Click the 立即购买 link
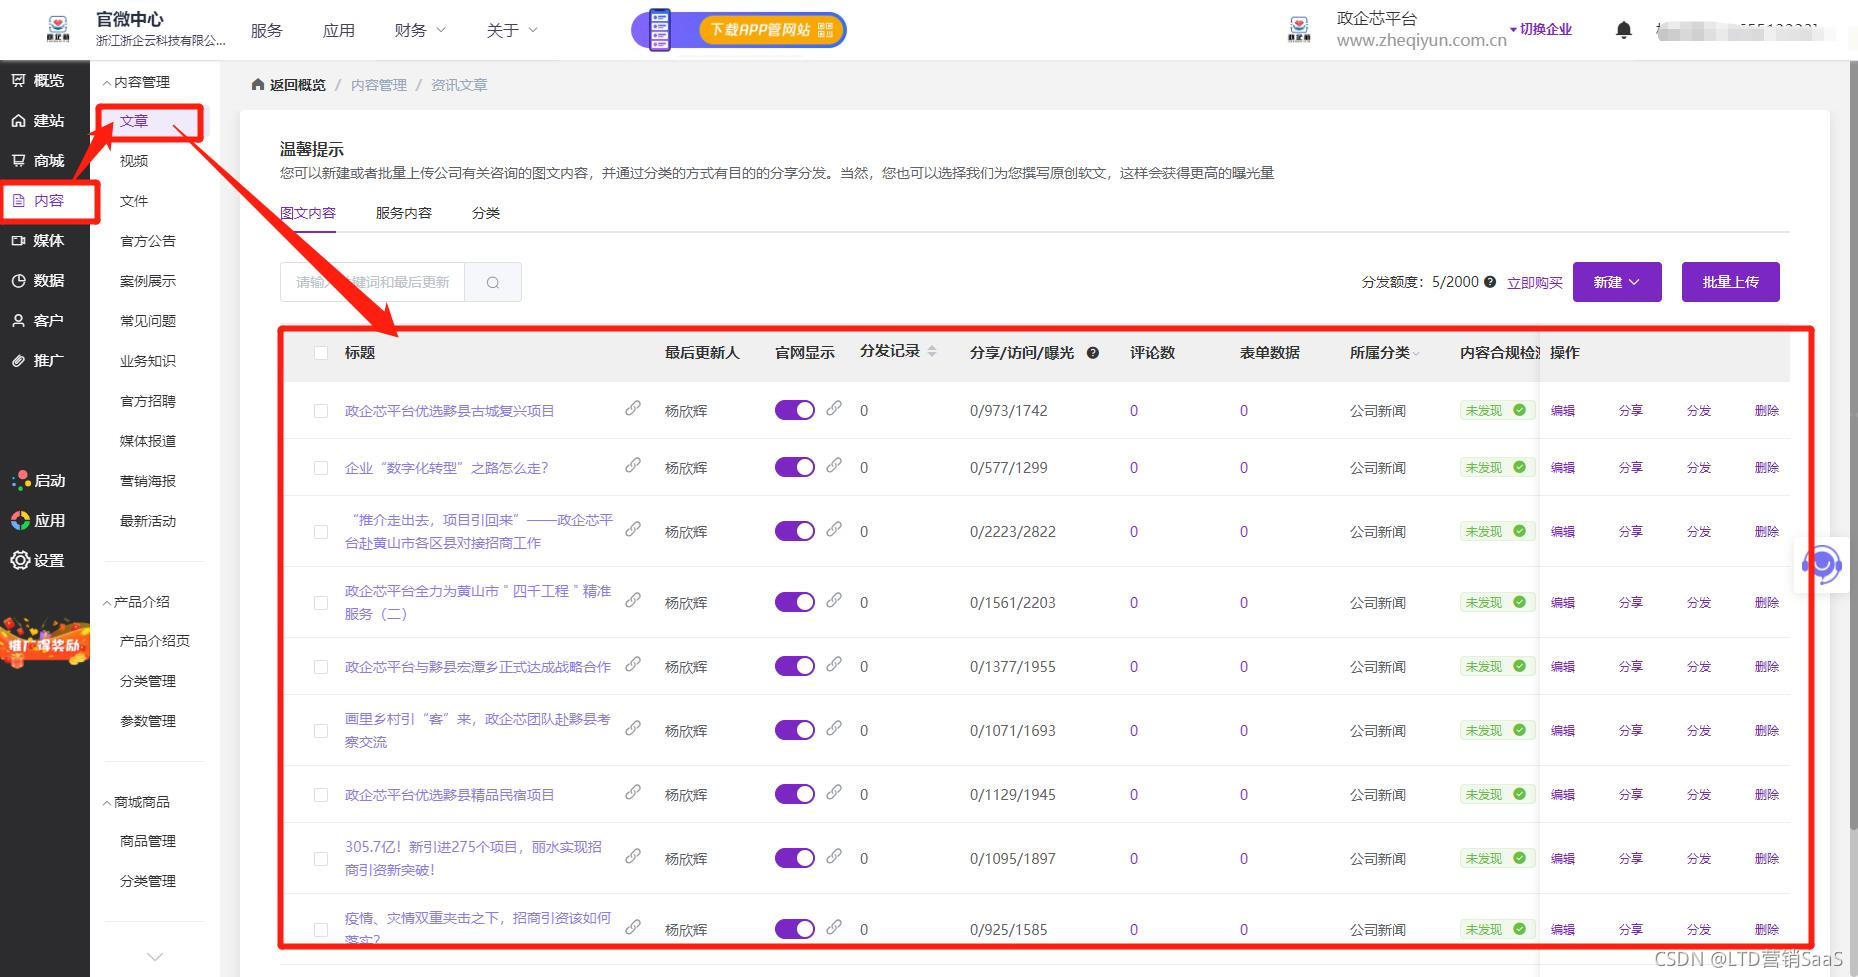 pyautogui.click(x=1535, y=283)
